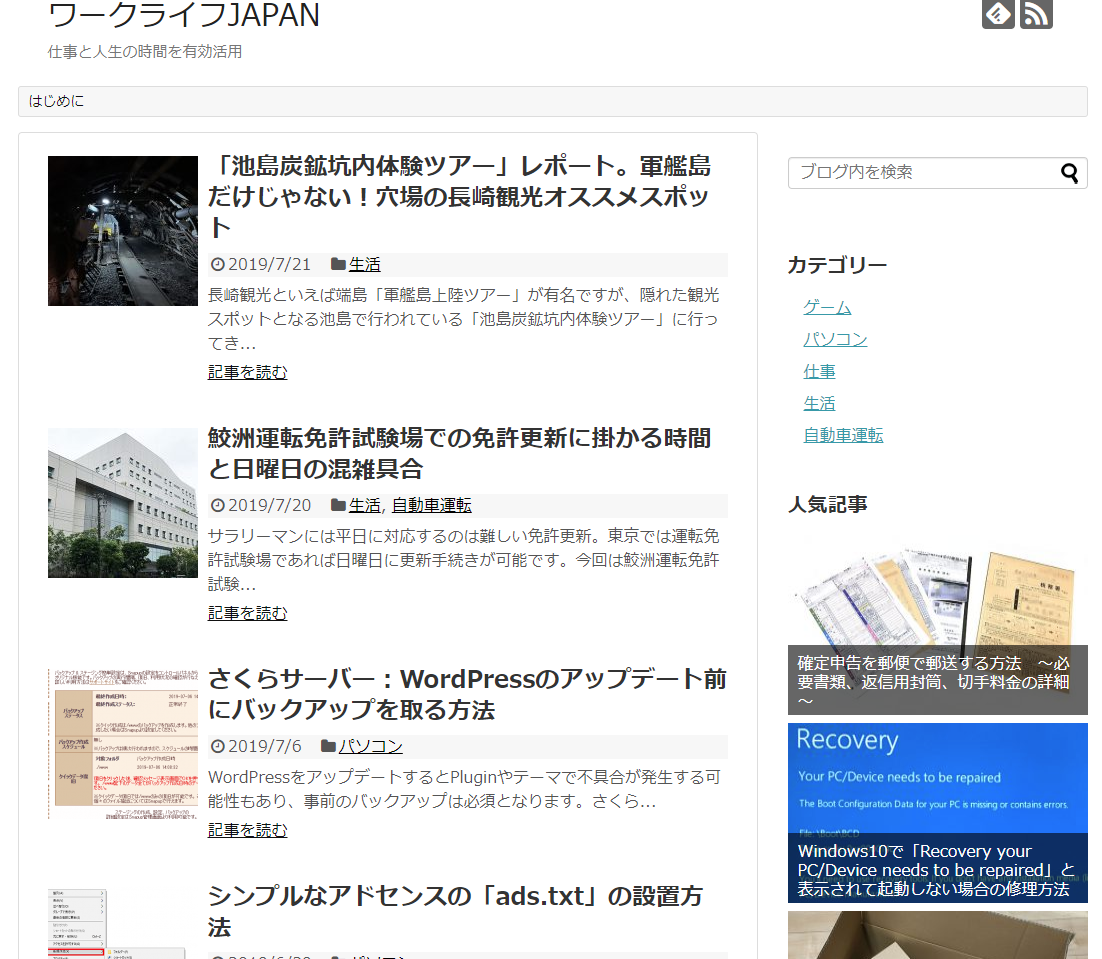Select 自動車運転 in the category sidebar
1102x959 pixels.
[x=843, y=436]
